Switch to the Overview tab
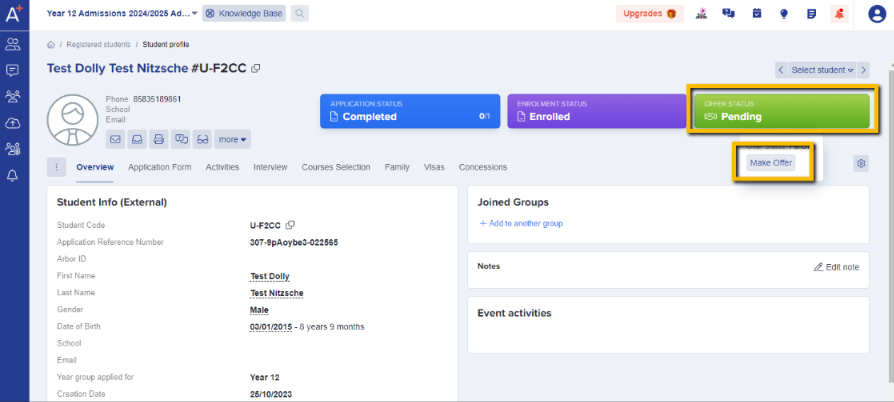Image resolution: width=894 pixels, height=402 pixels. click(x=95, y=167)
